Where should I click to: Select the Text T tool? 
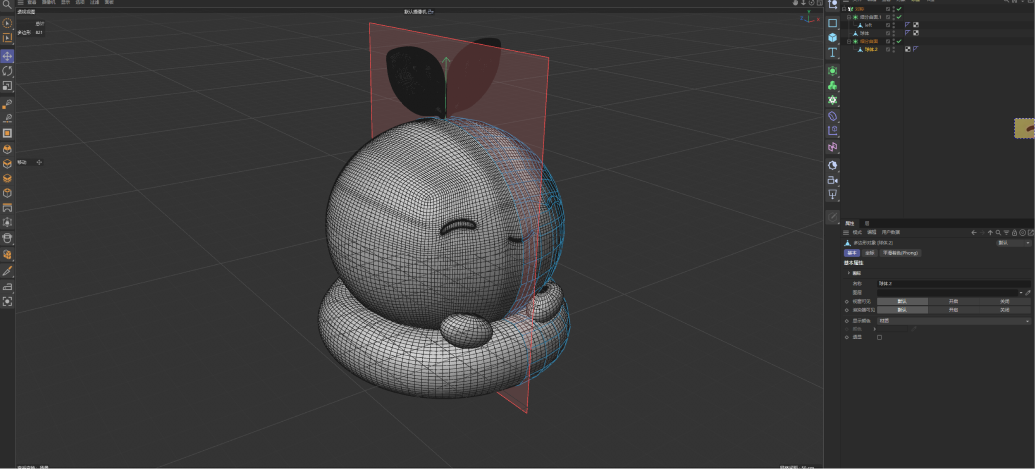tap(832, 52)
